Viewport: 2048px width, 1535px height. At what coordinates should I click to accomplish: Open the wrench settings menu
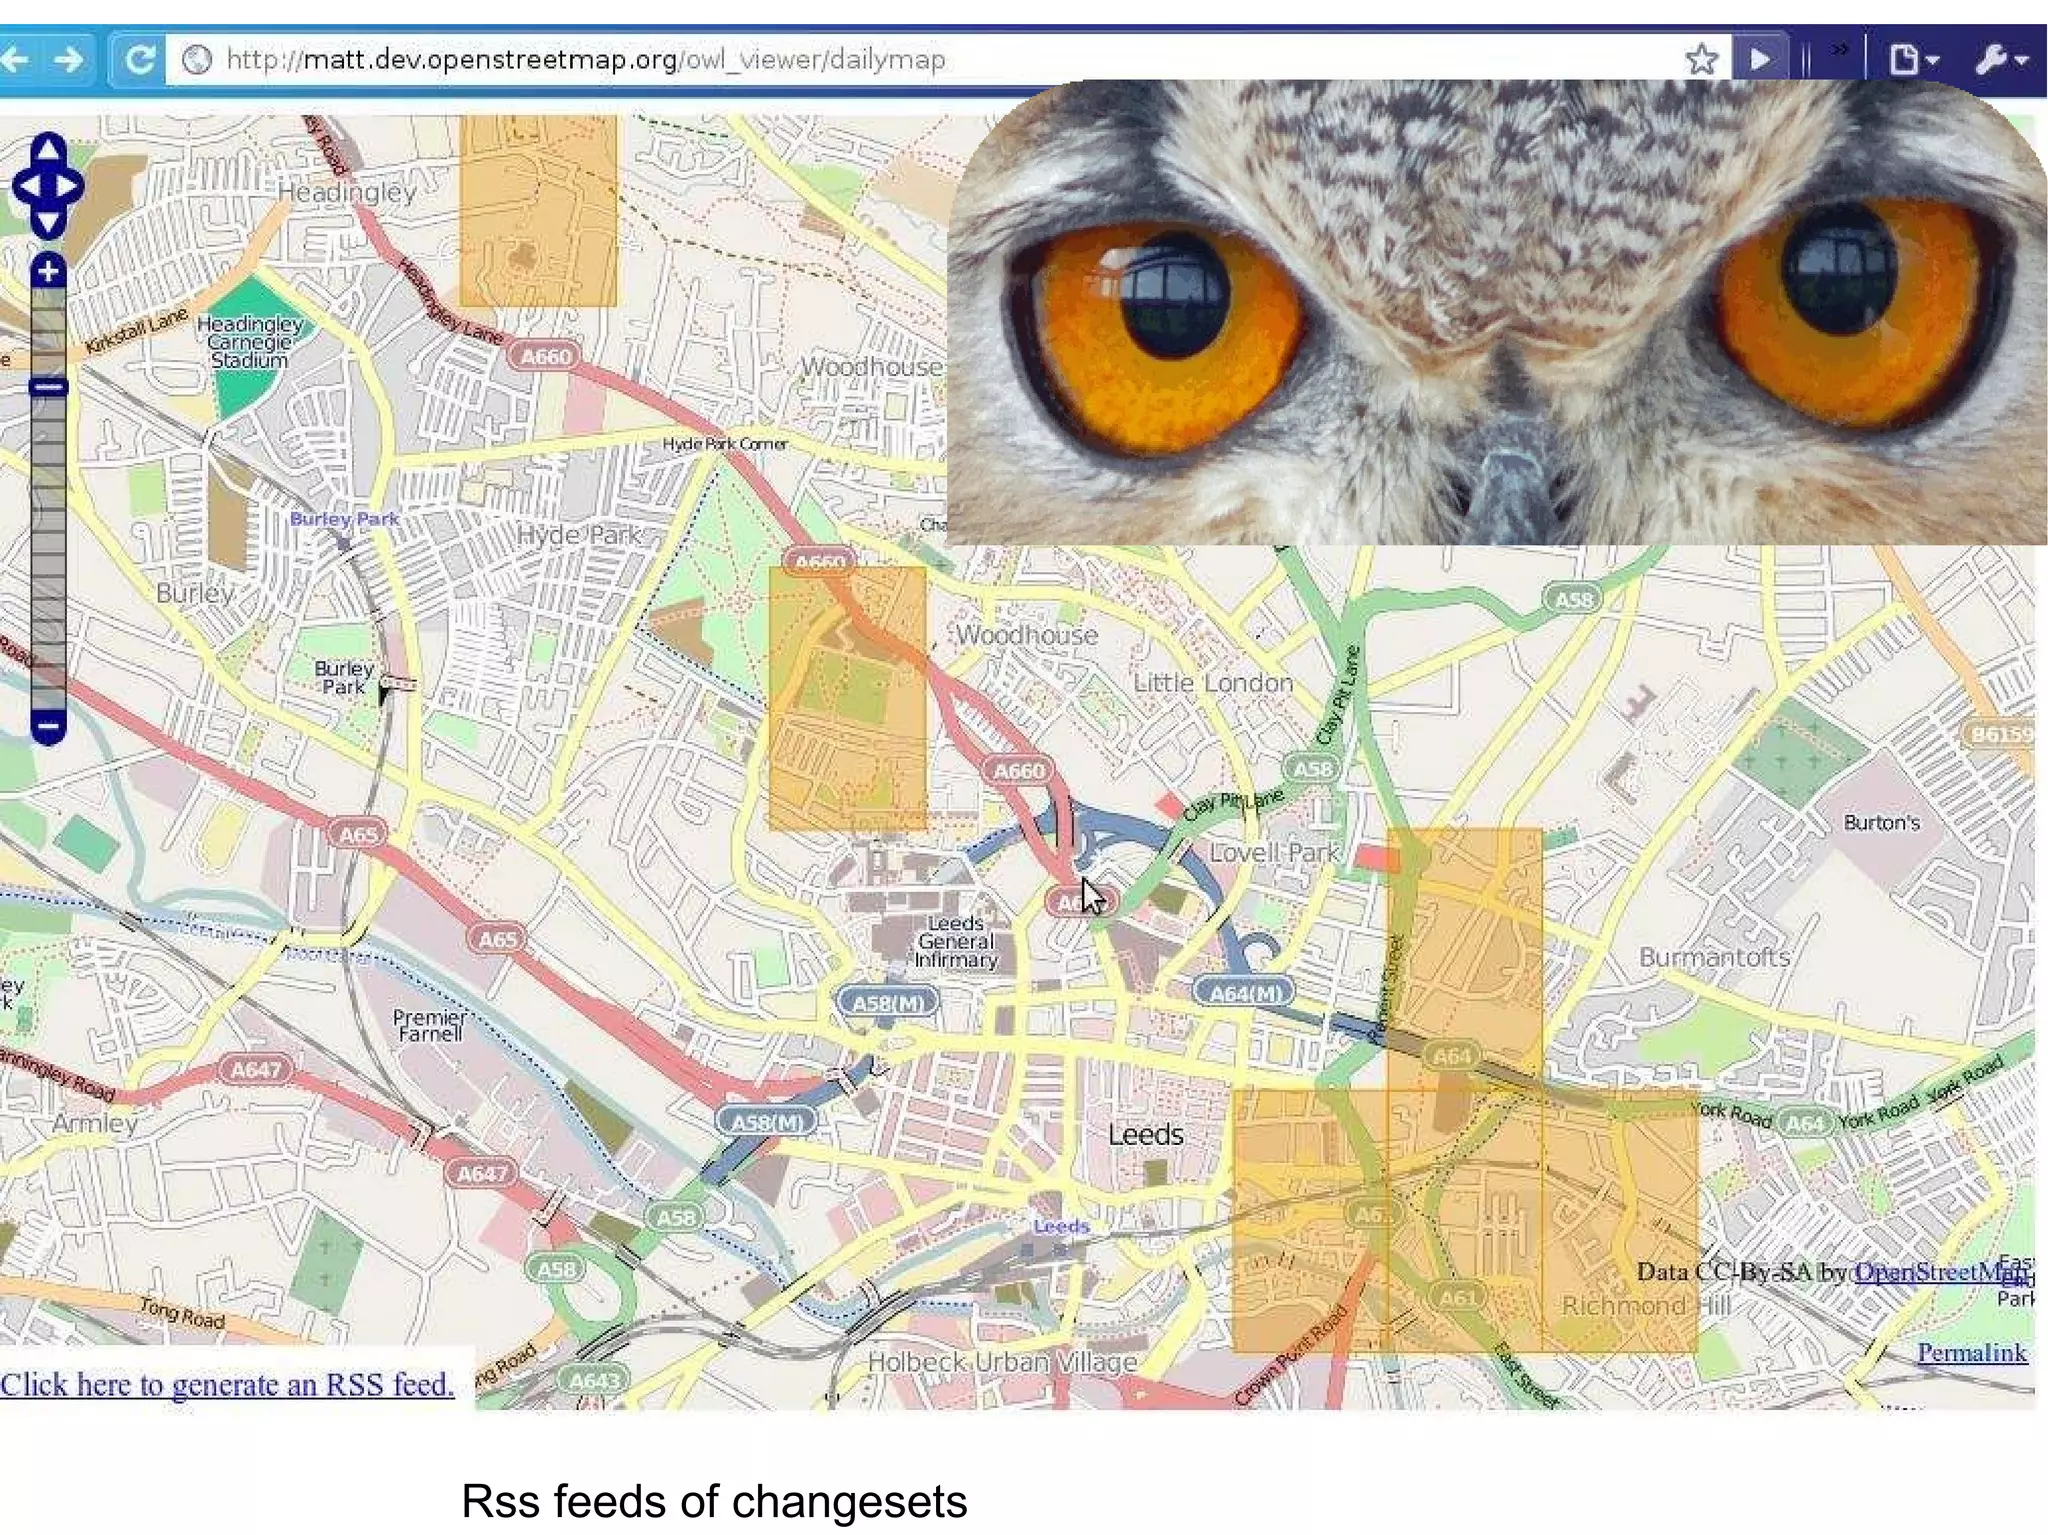click(x=2000, y=60)
